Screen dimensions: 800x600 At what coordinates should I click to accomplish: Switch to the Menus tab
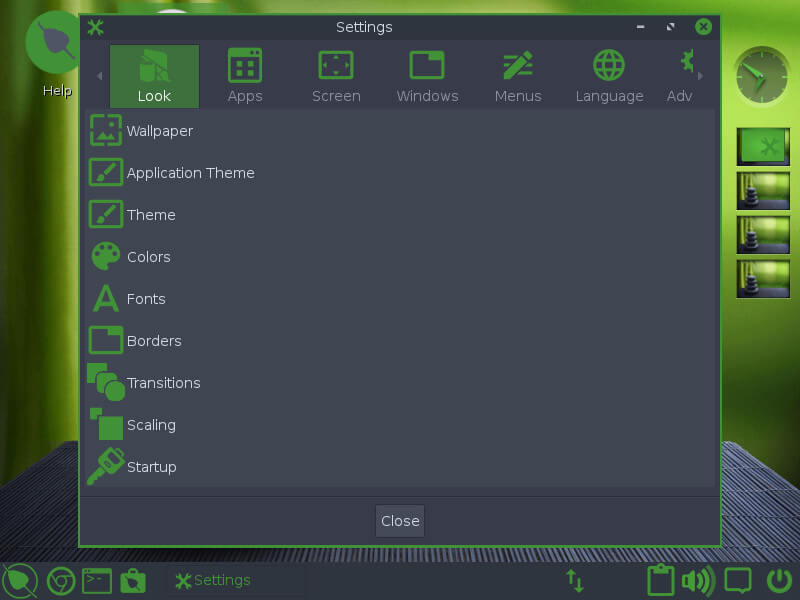(518, 76)
